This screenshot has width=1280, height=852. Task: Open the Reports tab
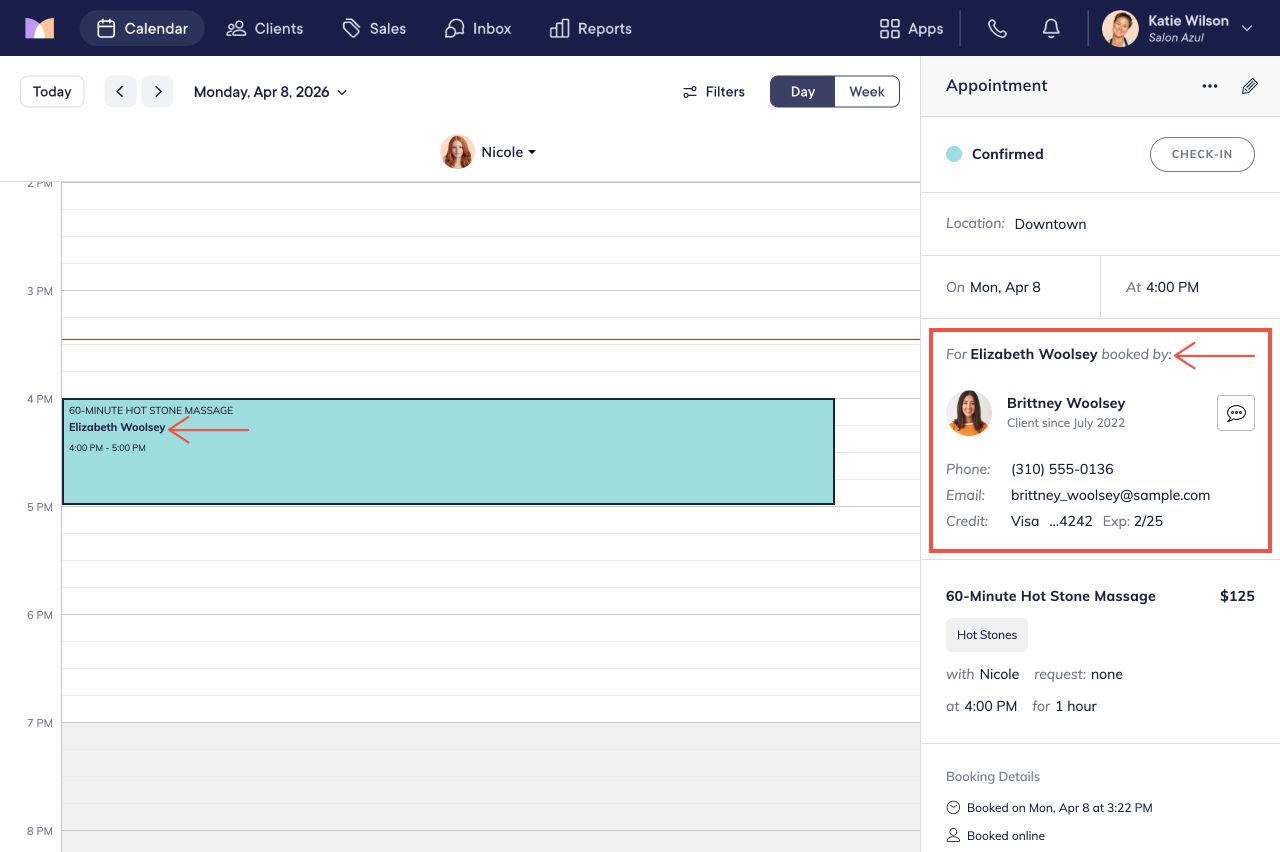[x=591, y=28]
